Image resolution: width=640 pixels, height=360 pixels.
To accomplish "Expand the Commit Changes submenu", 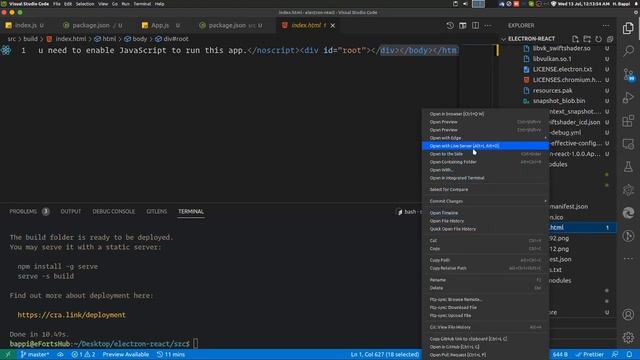I will (x=485, y=201).
